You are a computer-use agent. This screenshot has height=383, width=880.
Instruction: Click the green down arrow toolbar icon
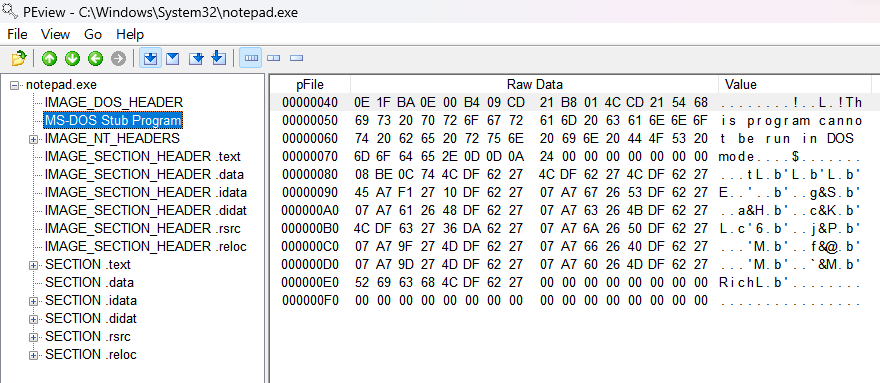[x=72, y=58]
